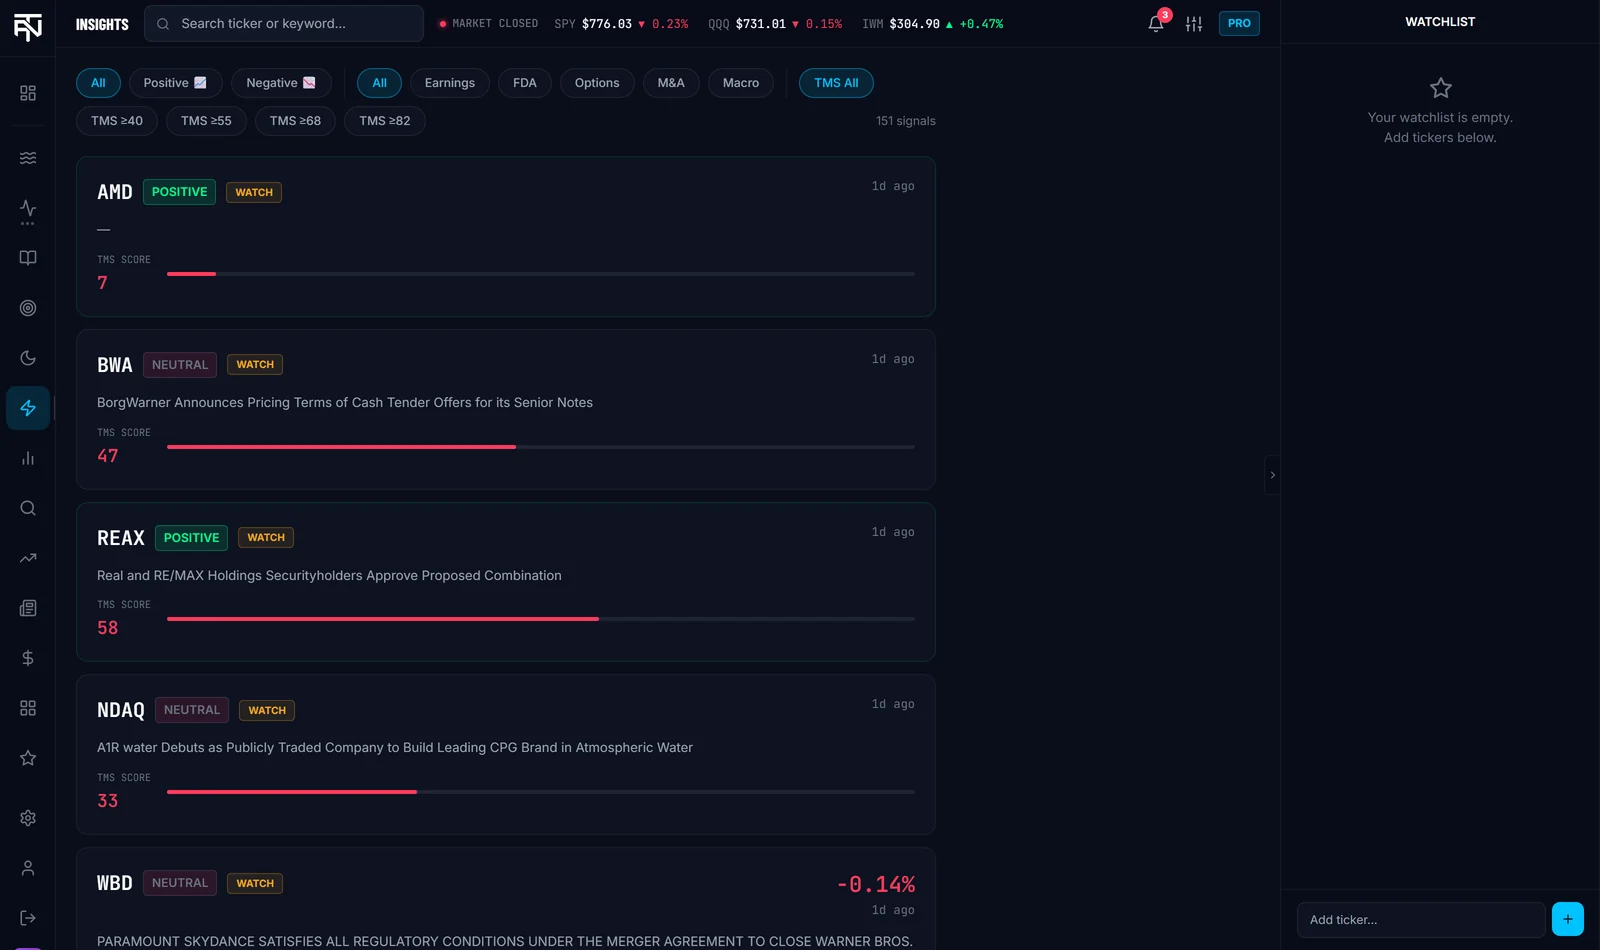
Task: Filter signals by Options
Action: [597, 83]
